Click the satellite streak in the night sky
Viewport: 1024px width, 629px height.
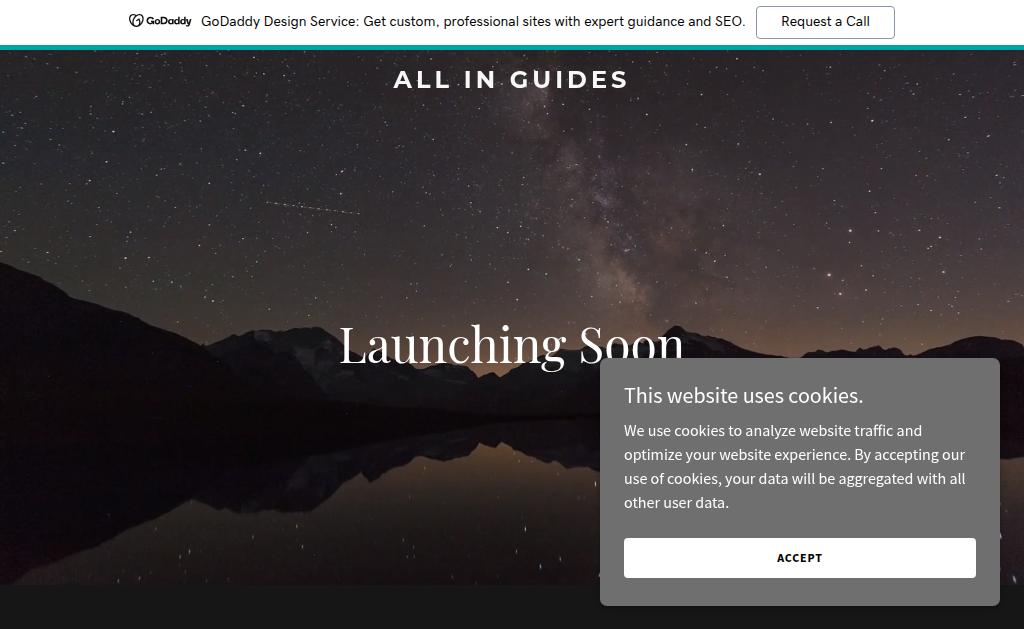tap(312, 208)
